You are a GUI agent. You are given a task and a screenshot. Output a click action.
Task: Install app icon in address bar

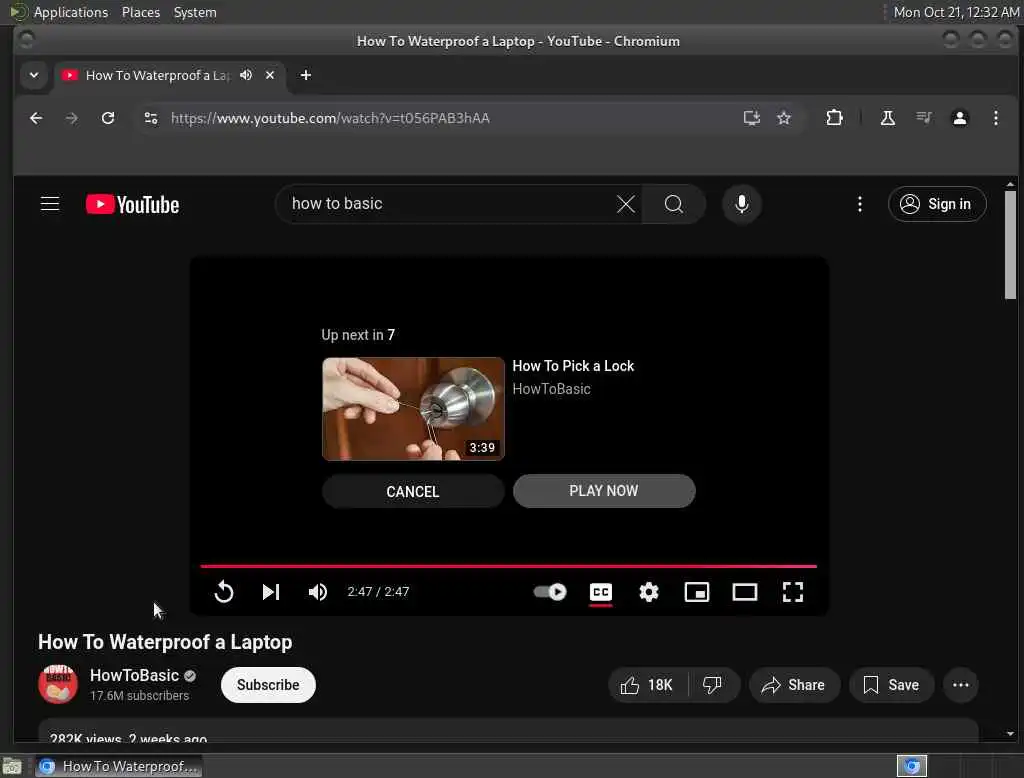tap(751, 118)
